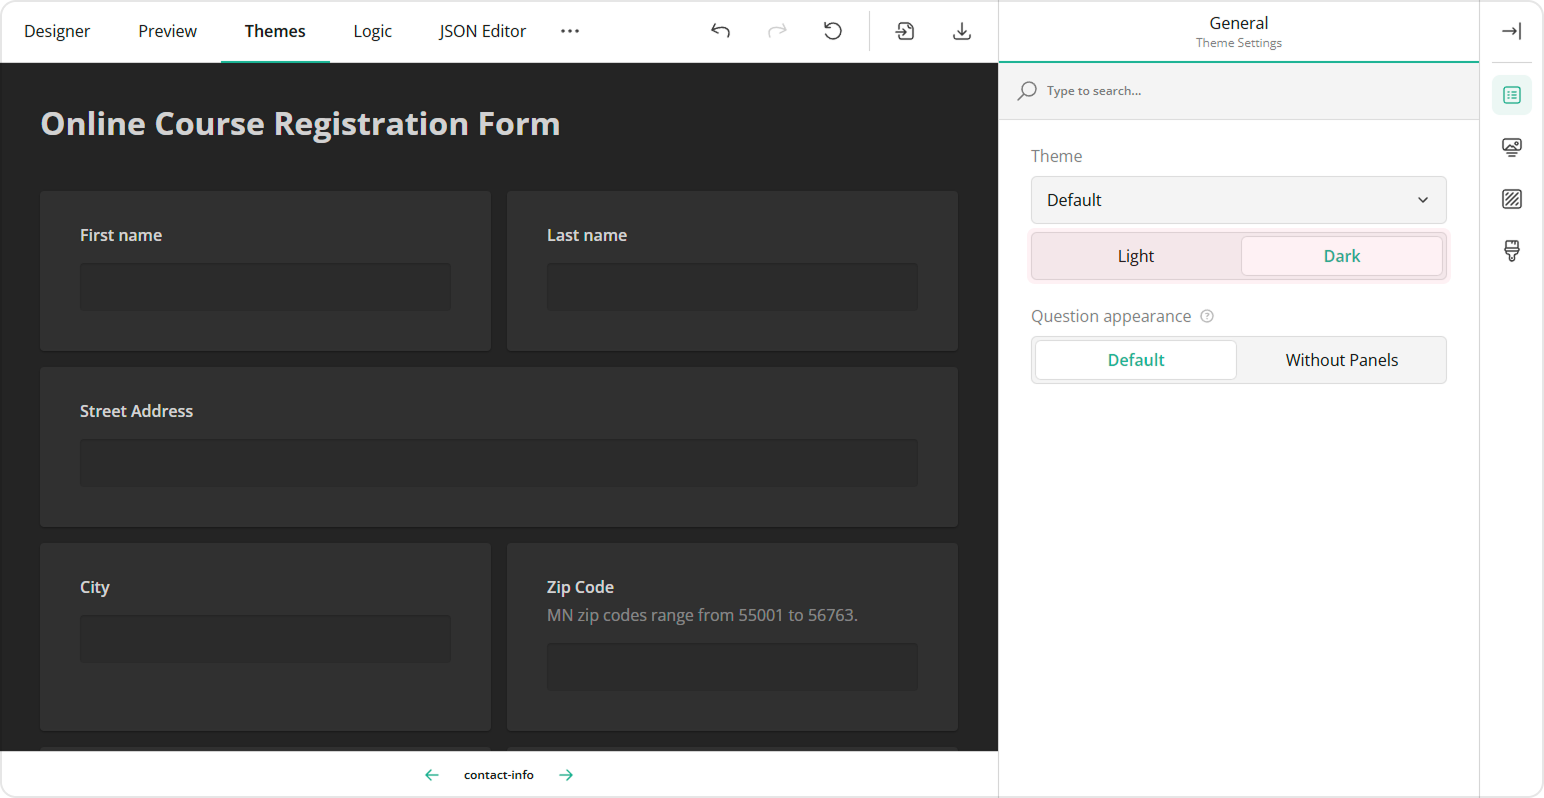Switch to the Designer tab
The width and height of the screenshot is (1544, 798).
coord(57,31)
